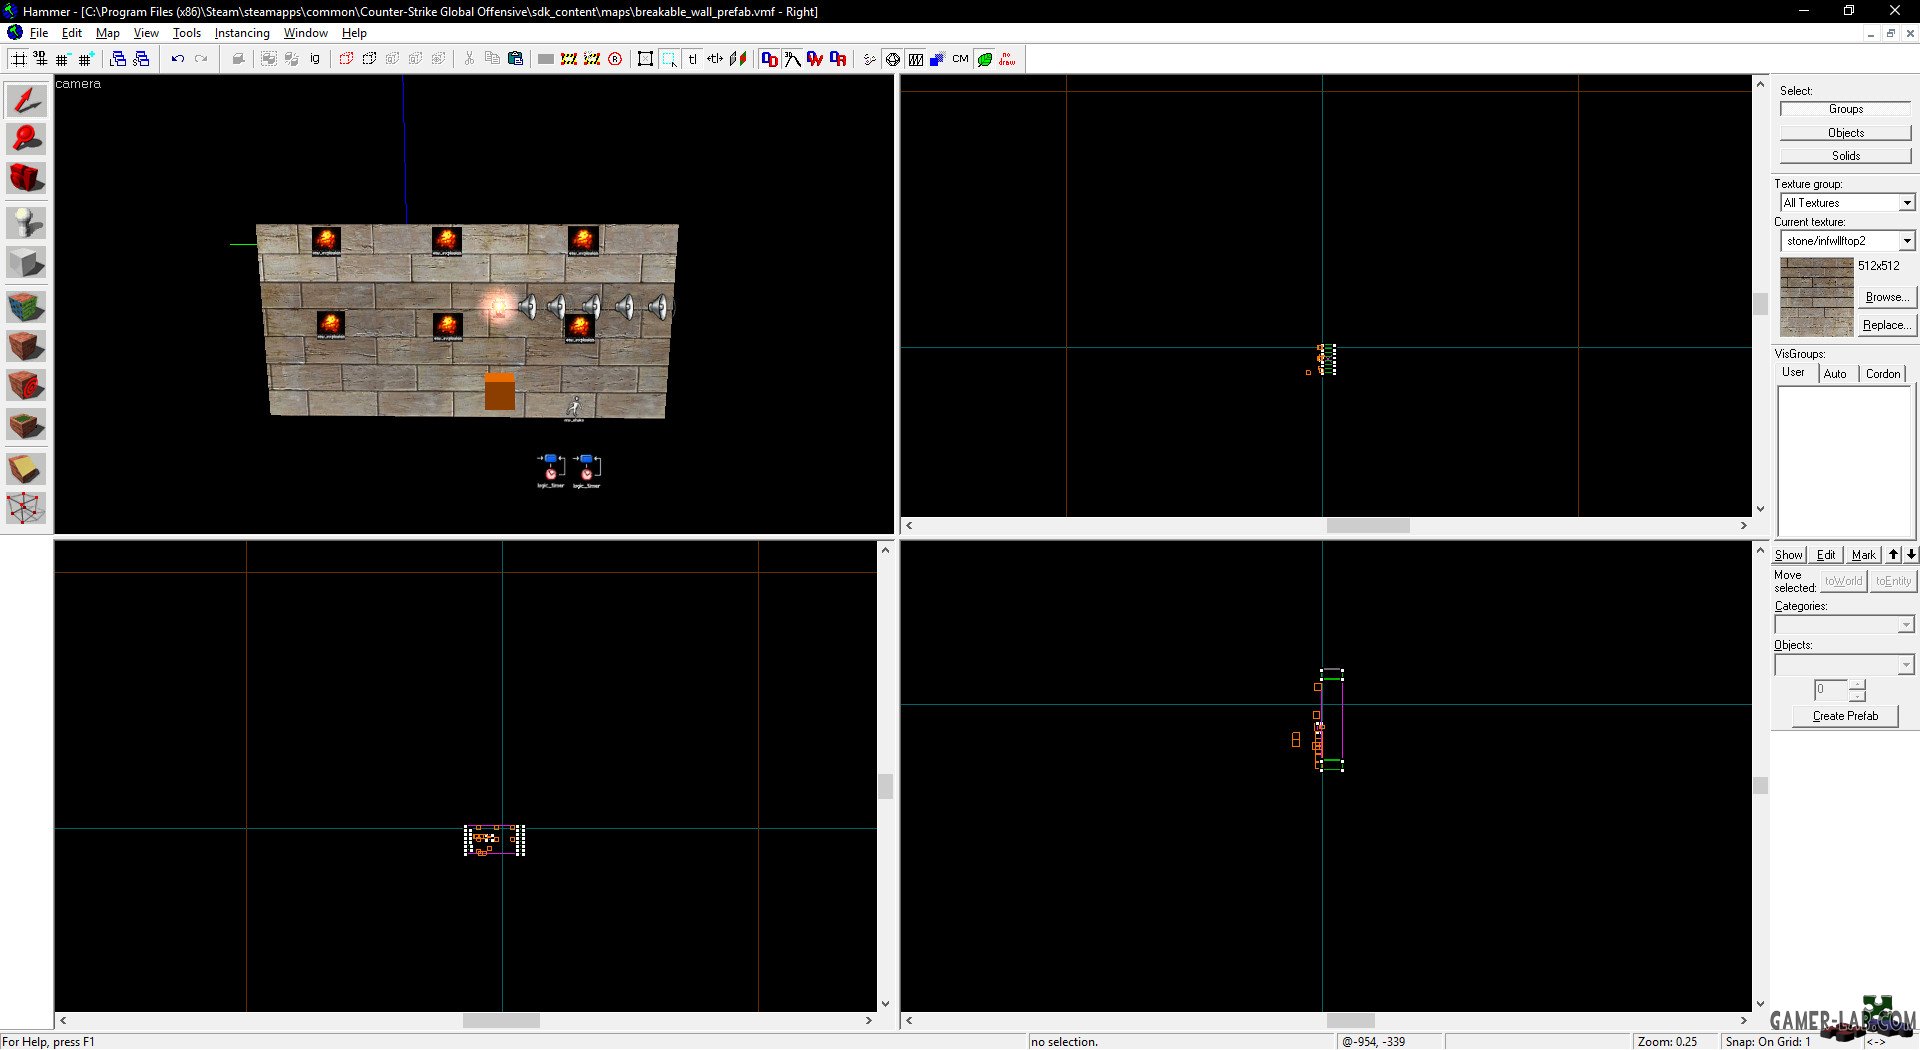Screen dimensions: 1920x1050
Task: Click the VisGroups Show button
Action: [x=1788, y=555]
